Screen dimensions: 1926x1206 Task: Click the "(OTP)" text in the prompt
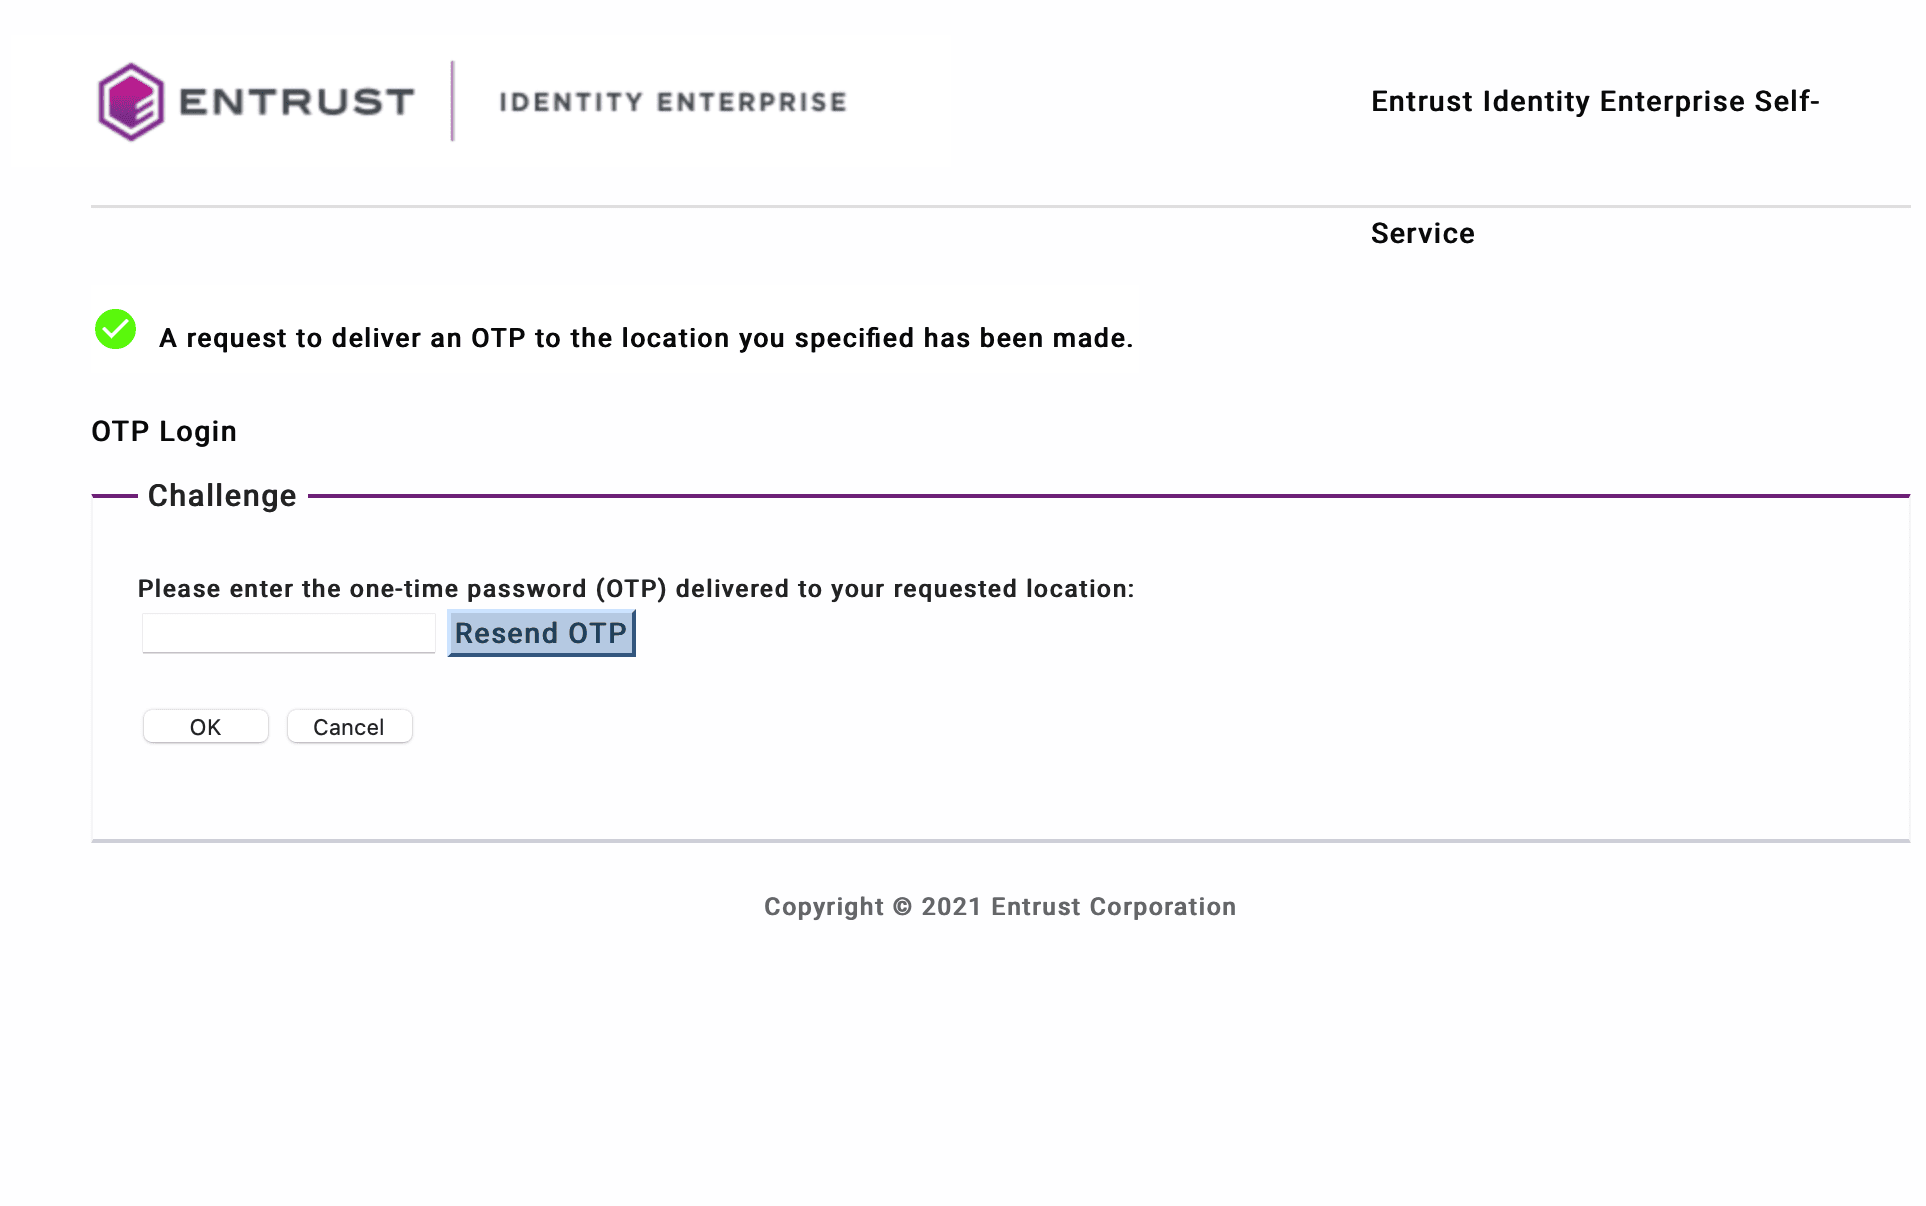coord(631,589)
